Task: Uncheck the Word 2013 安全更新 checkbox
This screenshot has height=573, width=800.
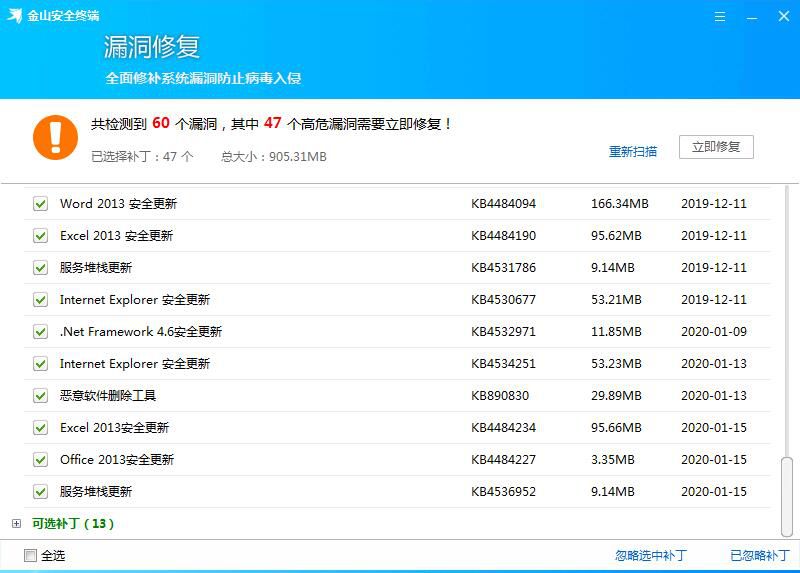Action: 40,204
